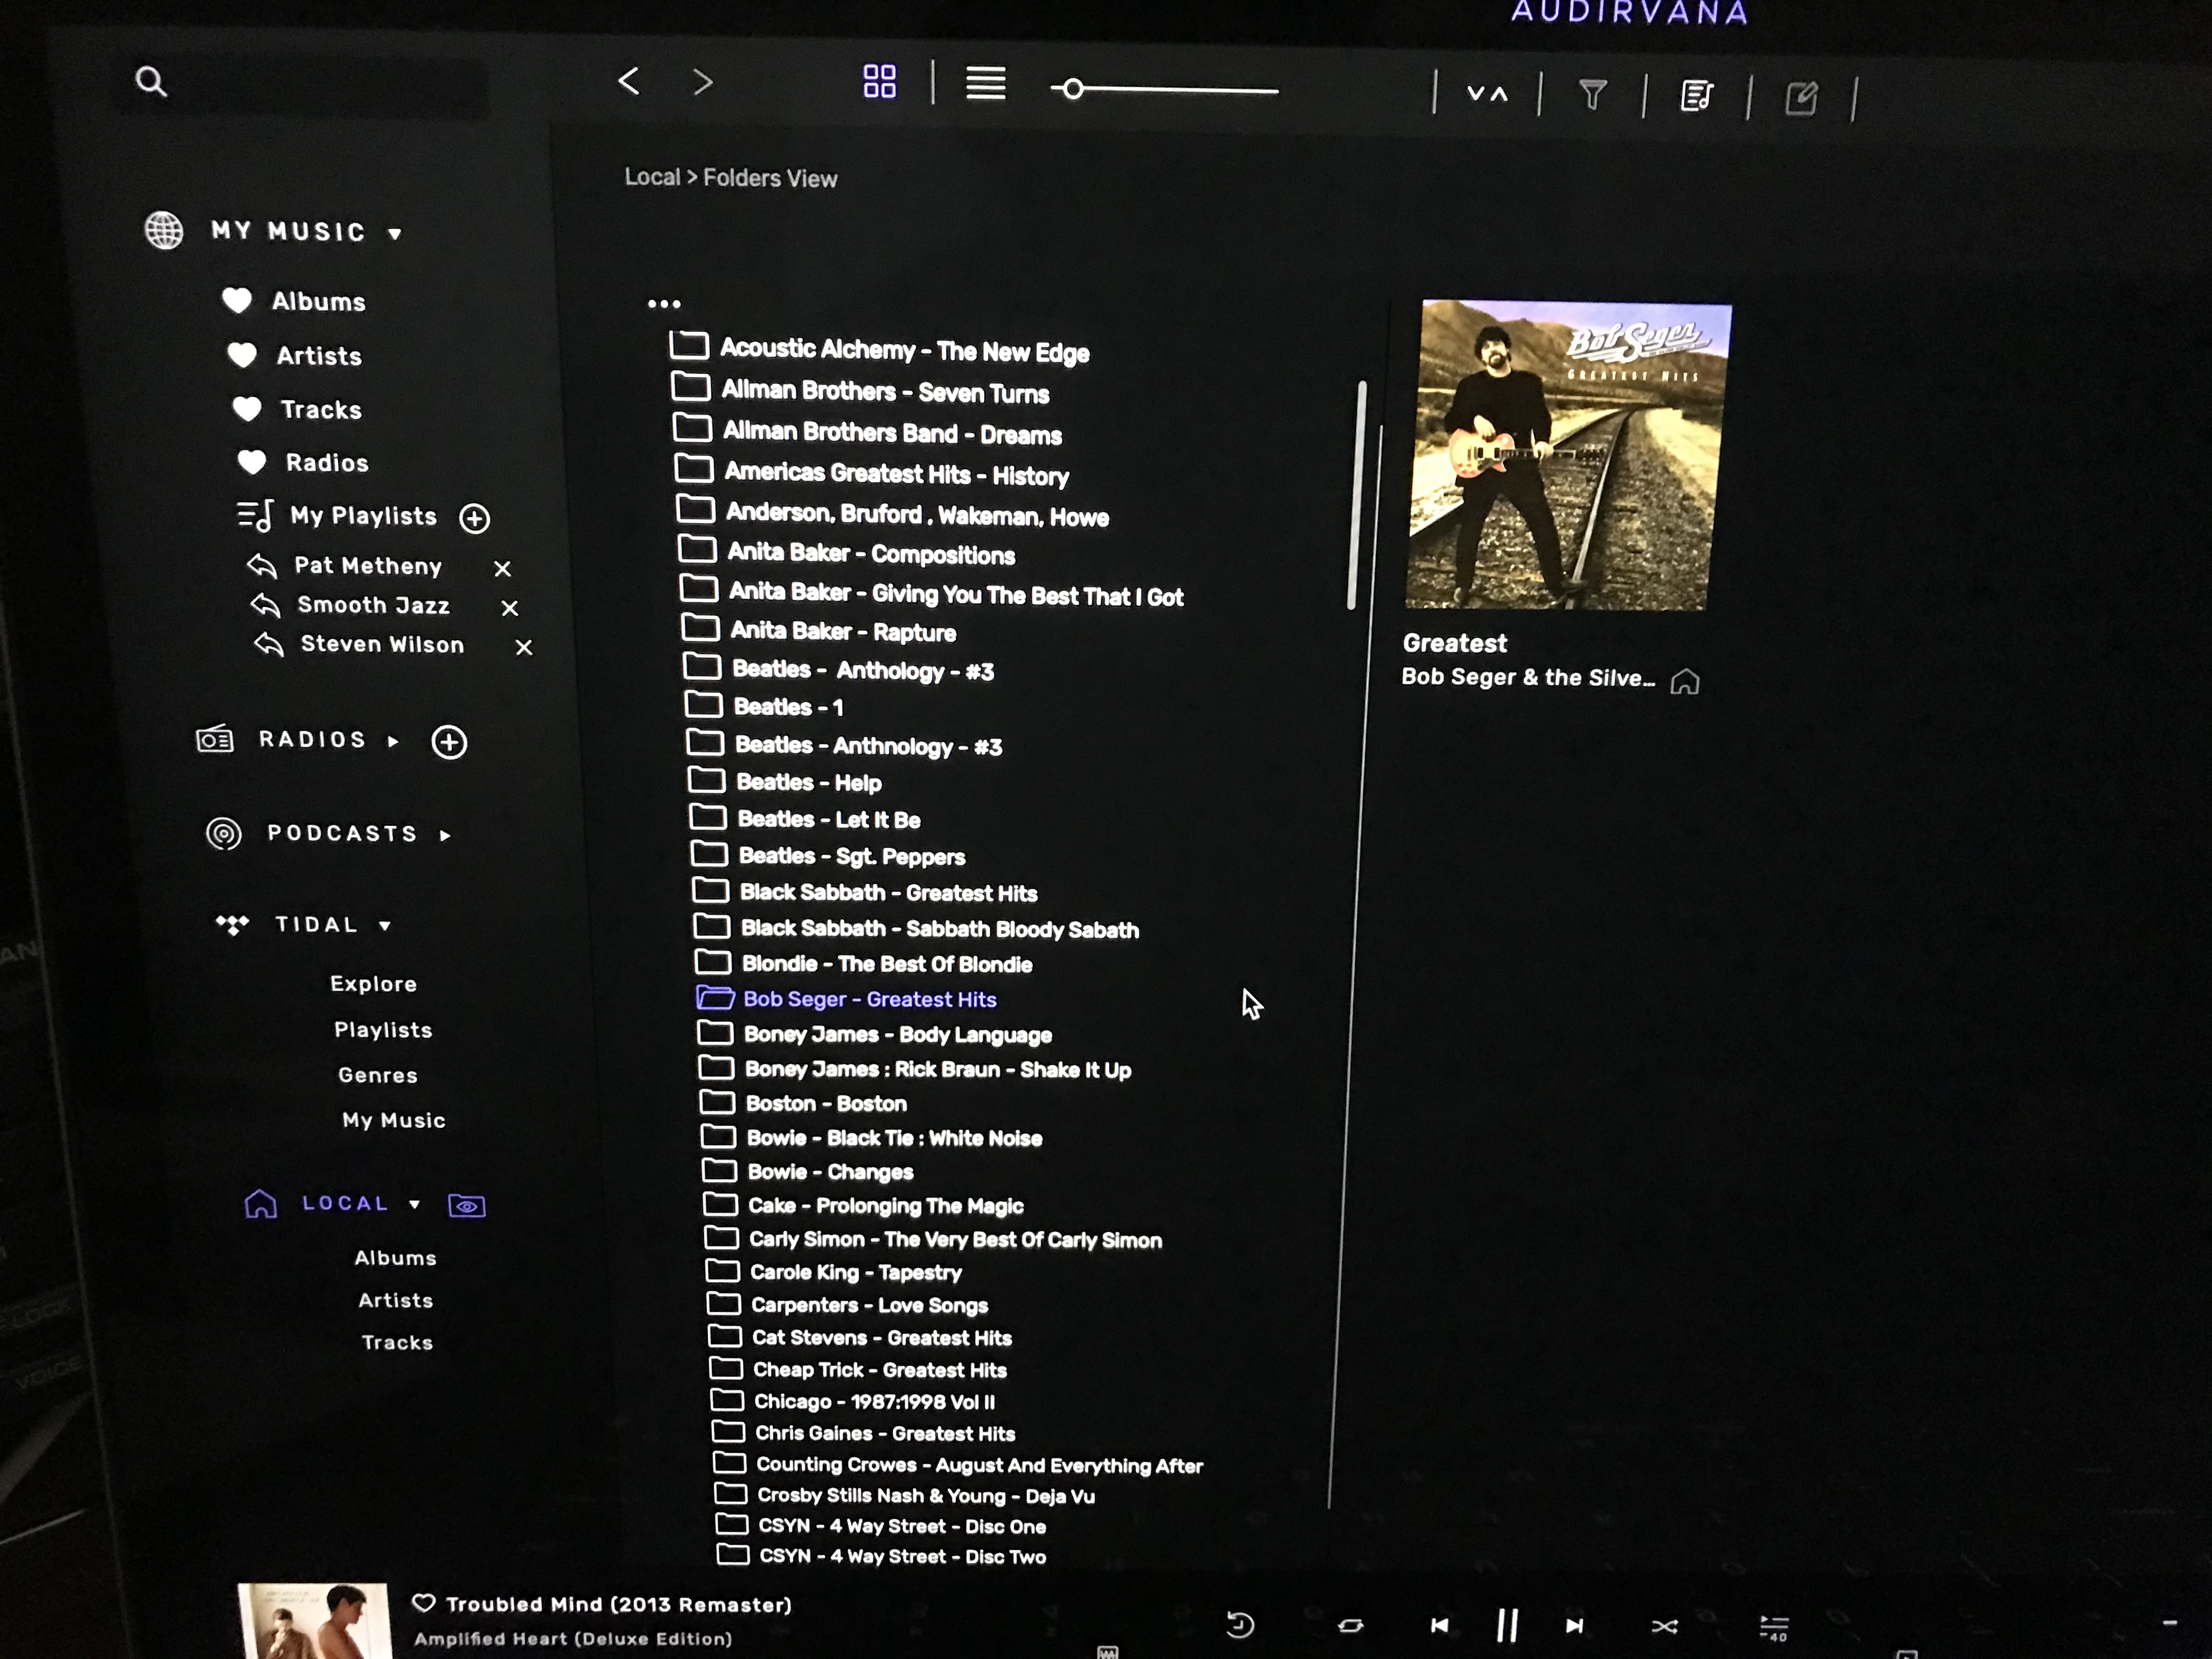
Task: Click the edit metadata pencil icon
Action: (1801, 98)
